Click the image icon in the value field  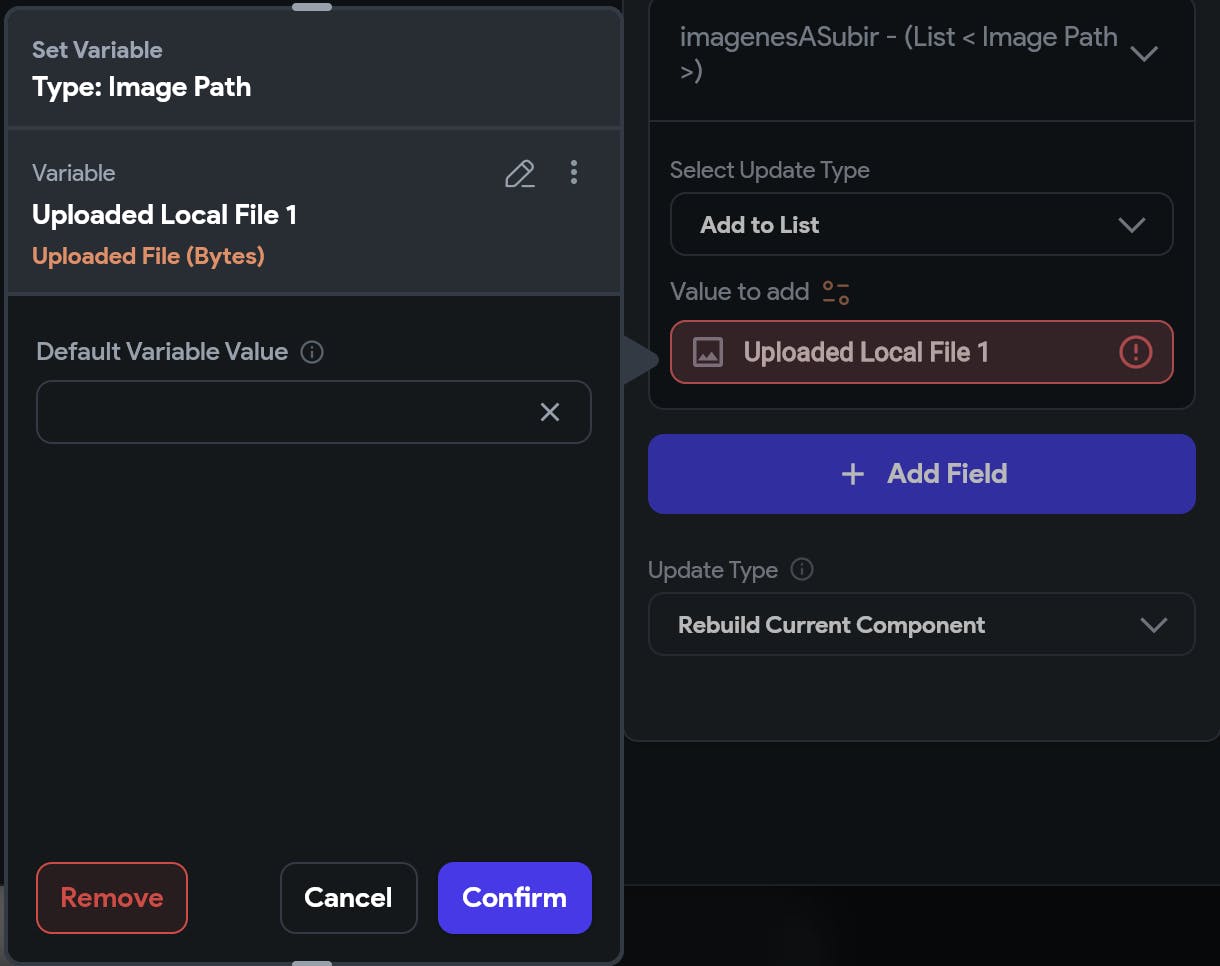coord(708,352)
